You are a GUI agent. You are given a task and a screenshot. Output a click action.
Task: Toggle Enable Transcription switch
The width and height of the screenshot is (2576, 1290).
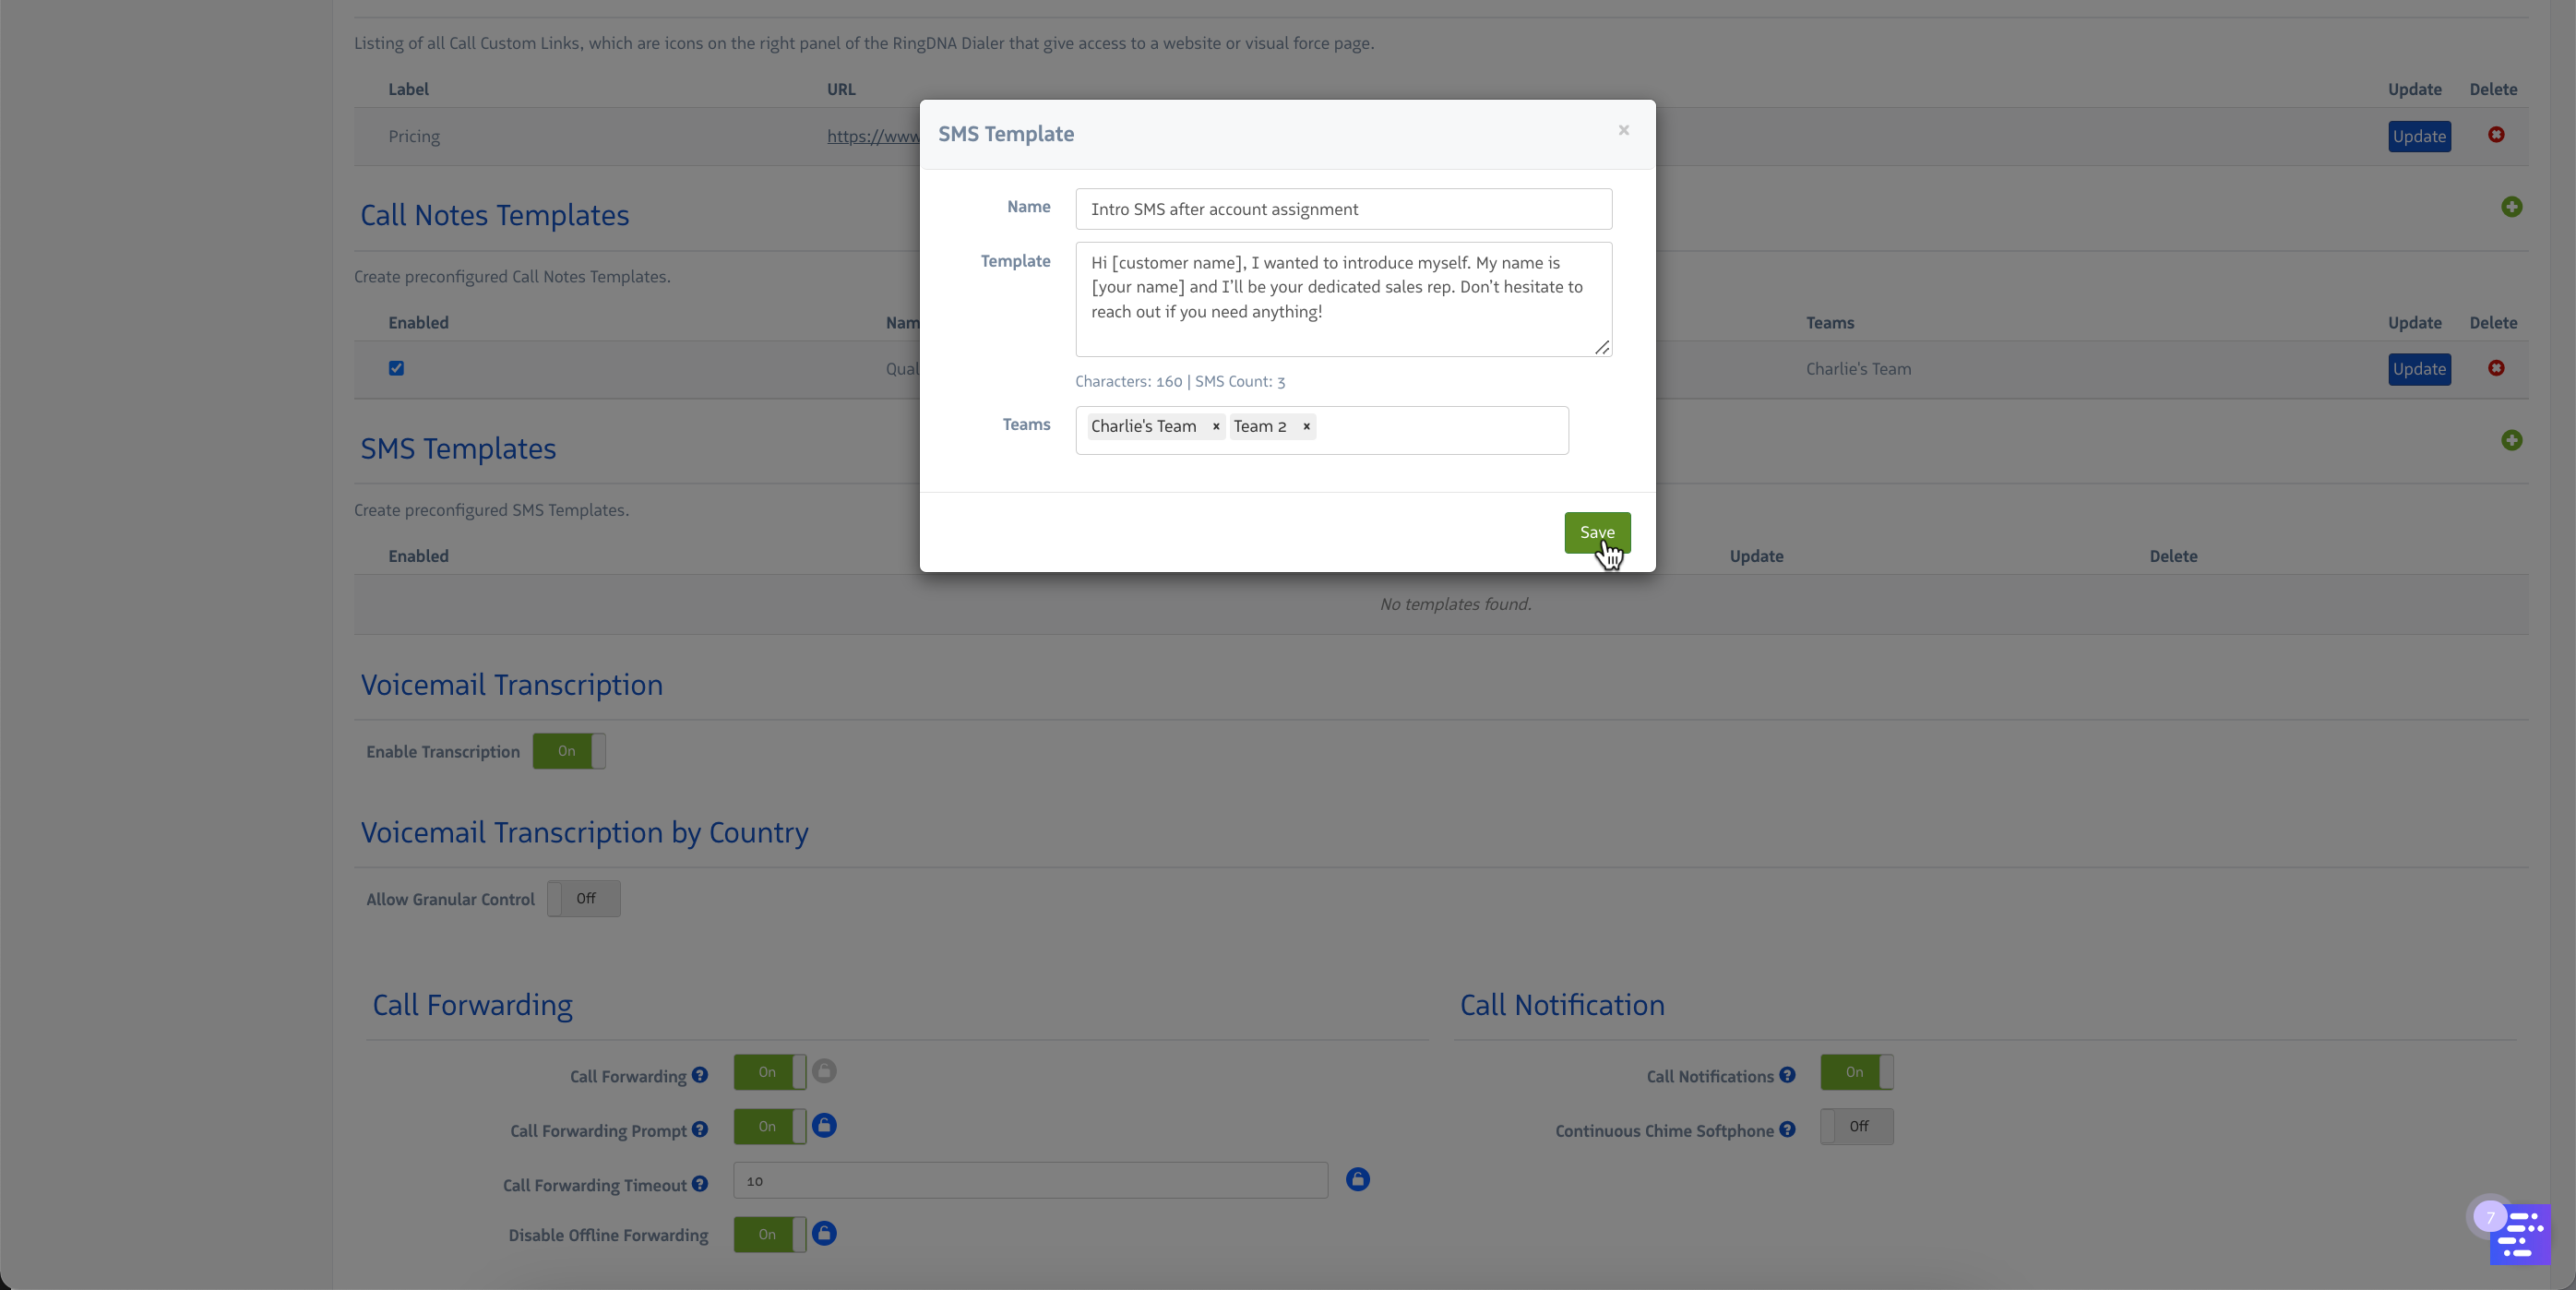click(x=569, y=751)
